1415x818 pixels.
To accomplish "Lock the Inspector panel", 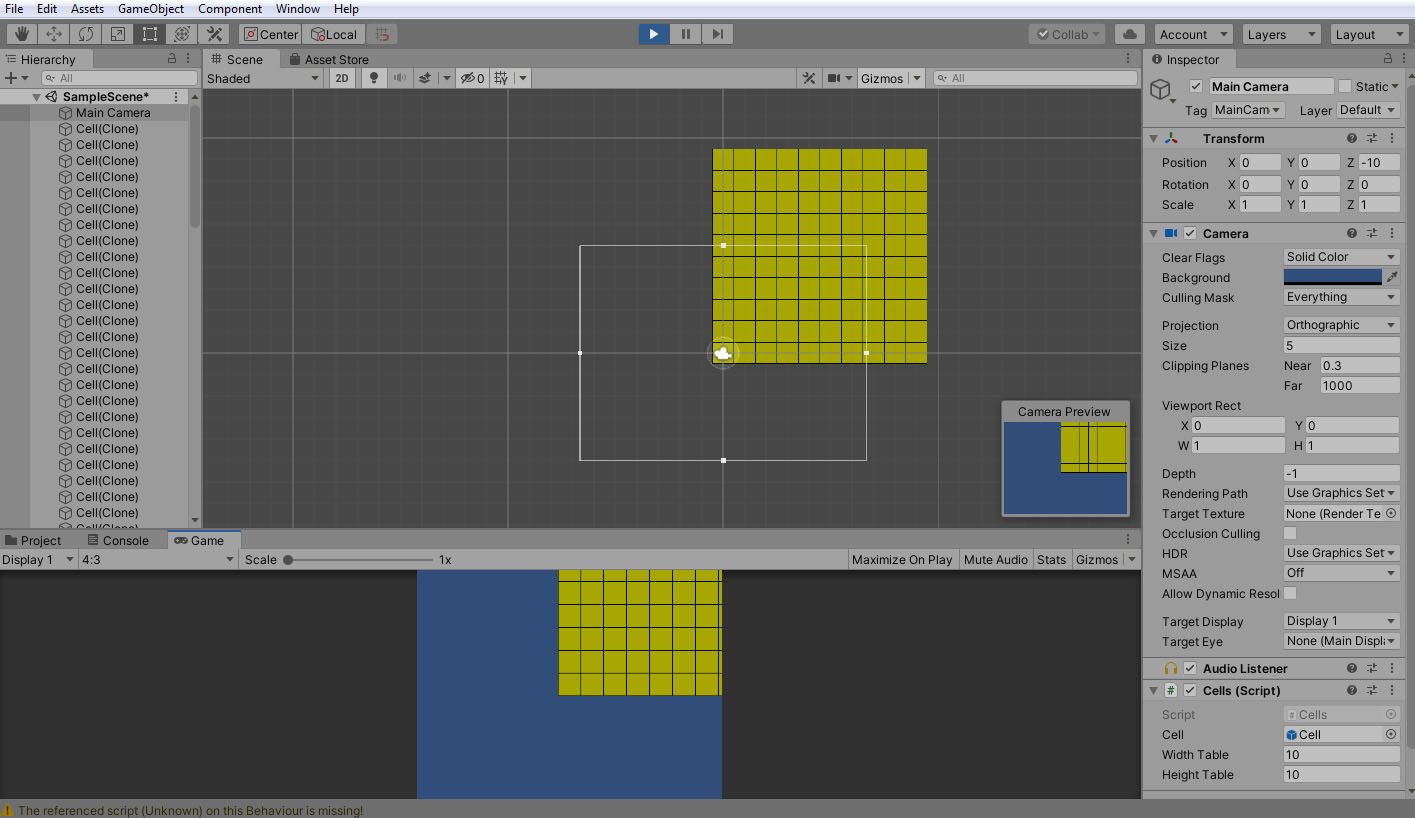I will coord(1387,59).
